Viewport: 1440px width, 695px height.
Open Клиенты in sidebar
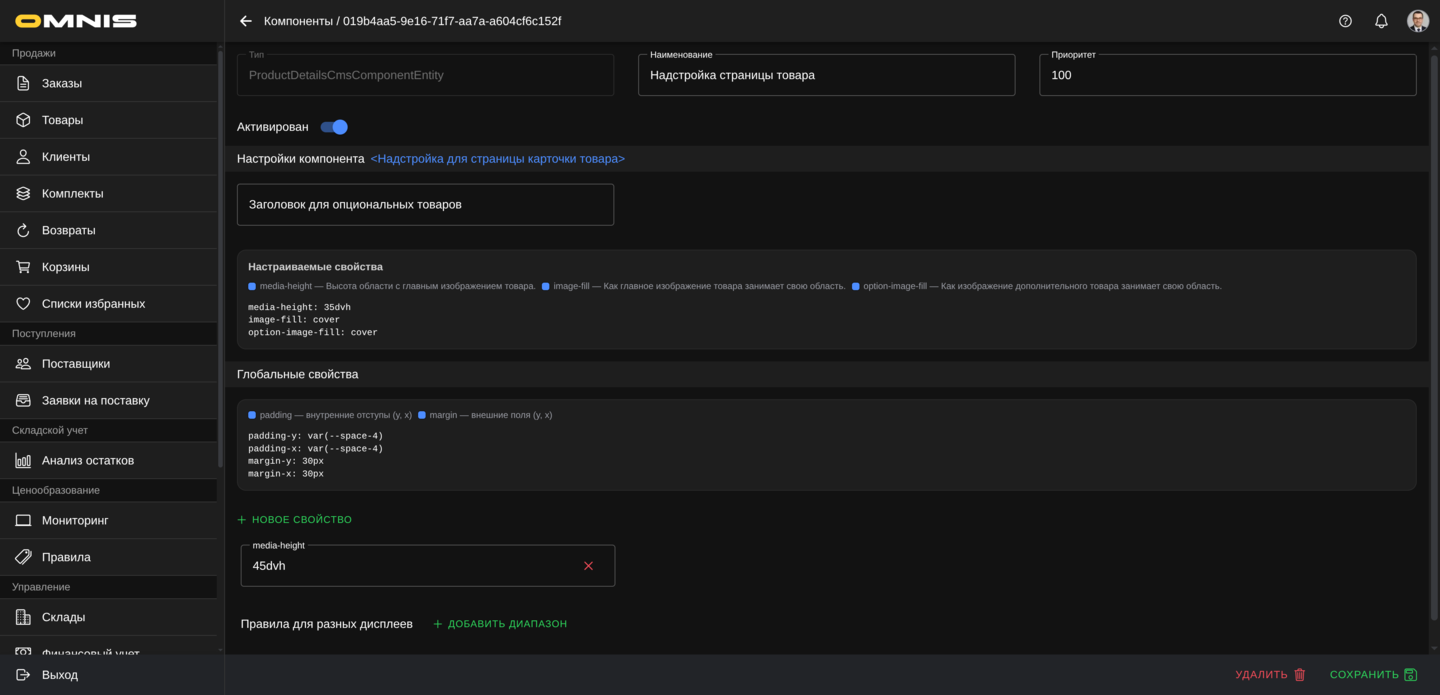coord(66,157)
